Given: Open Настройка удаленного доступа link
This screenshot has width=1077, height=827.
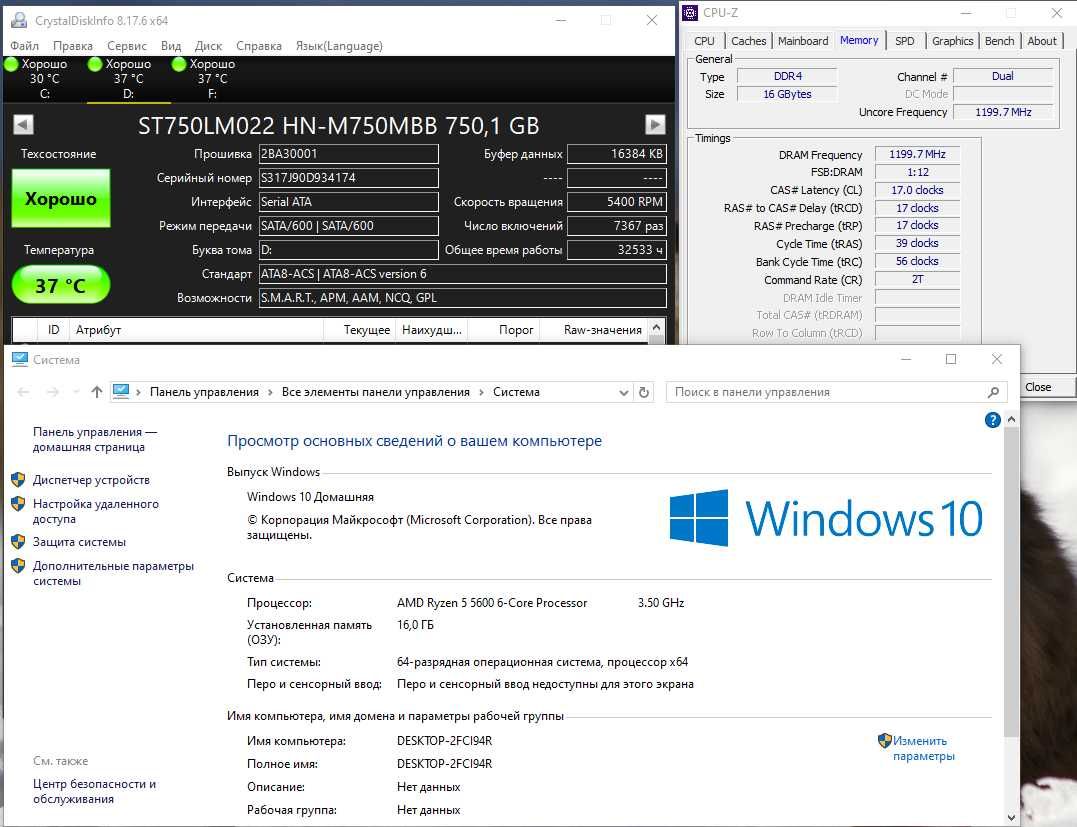Looking at the screenshot, I should [95, 512].
